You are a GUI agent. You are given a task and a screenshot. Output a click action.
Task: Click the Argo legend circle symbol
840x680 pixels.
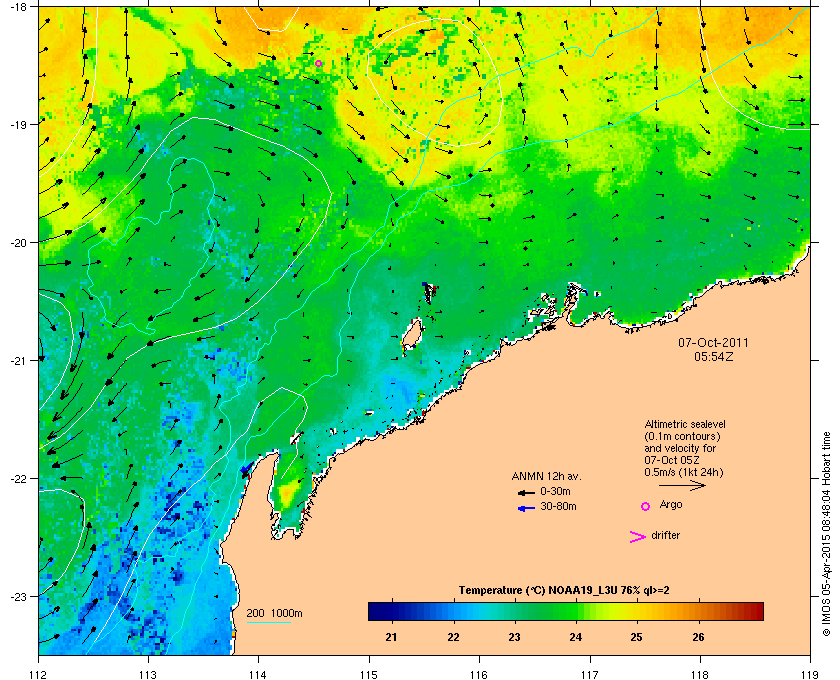(646, 506)
